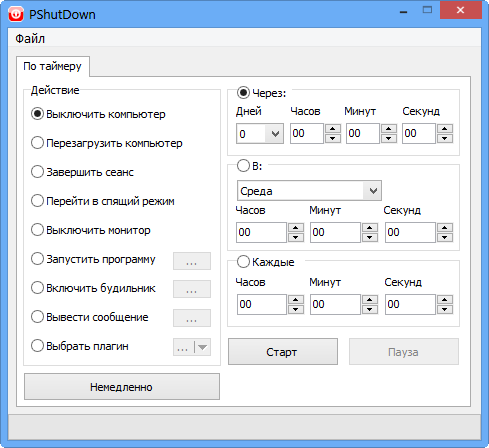Open the Файл menu
The width and height of the screenshot is (489, 448).
(30, 39)
